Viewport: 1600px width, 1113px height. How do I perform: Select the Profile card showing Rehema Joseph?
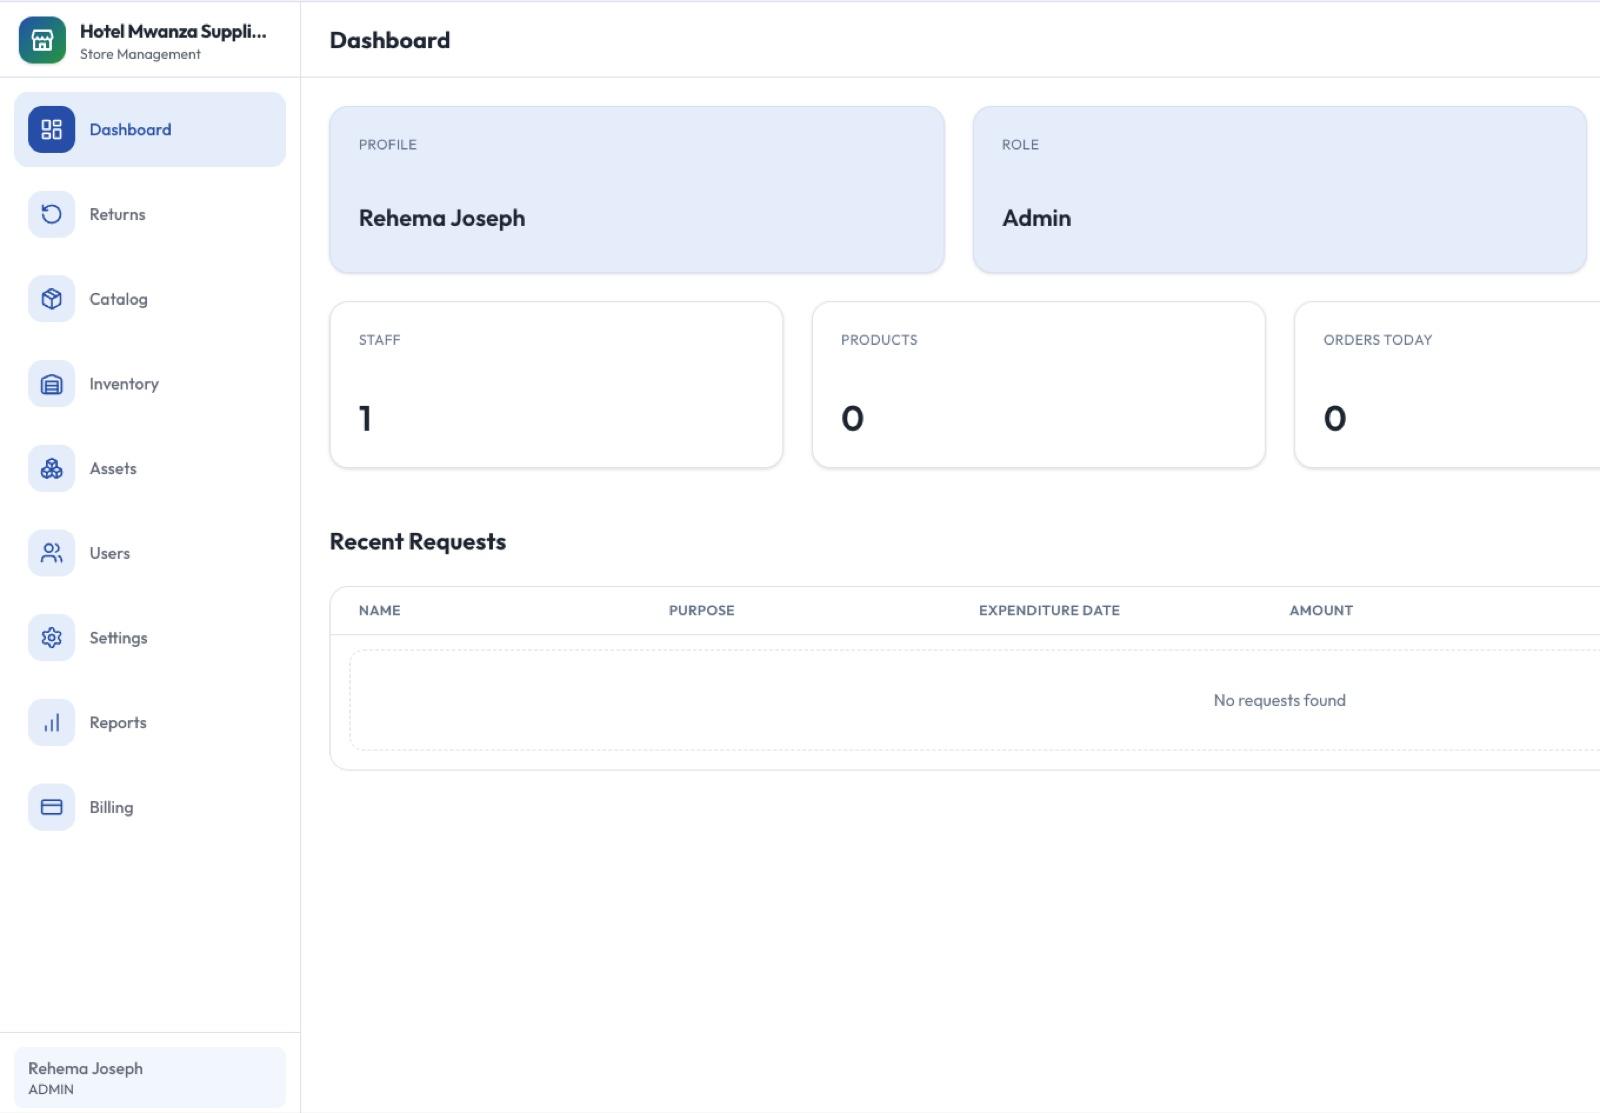[x=637, y=189]
